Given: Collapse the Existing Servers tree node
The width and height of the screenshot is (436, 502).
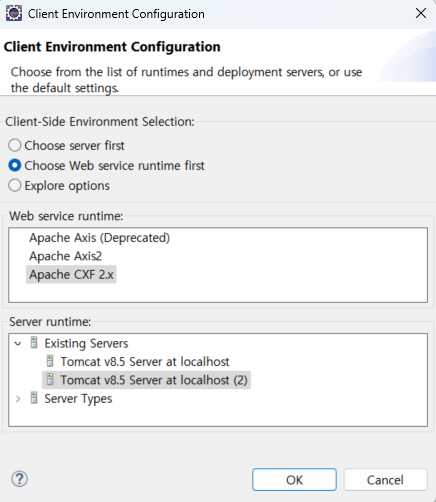Looking at the screenshot, I should (18, 343).
